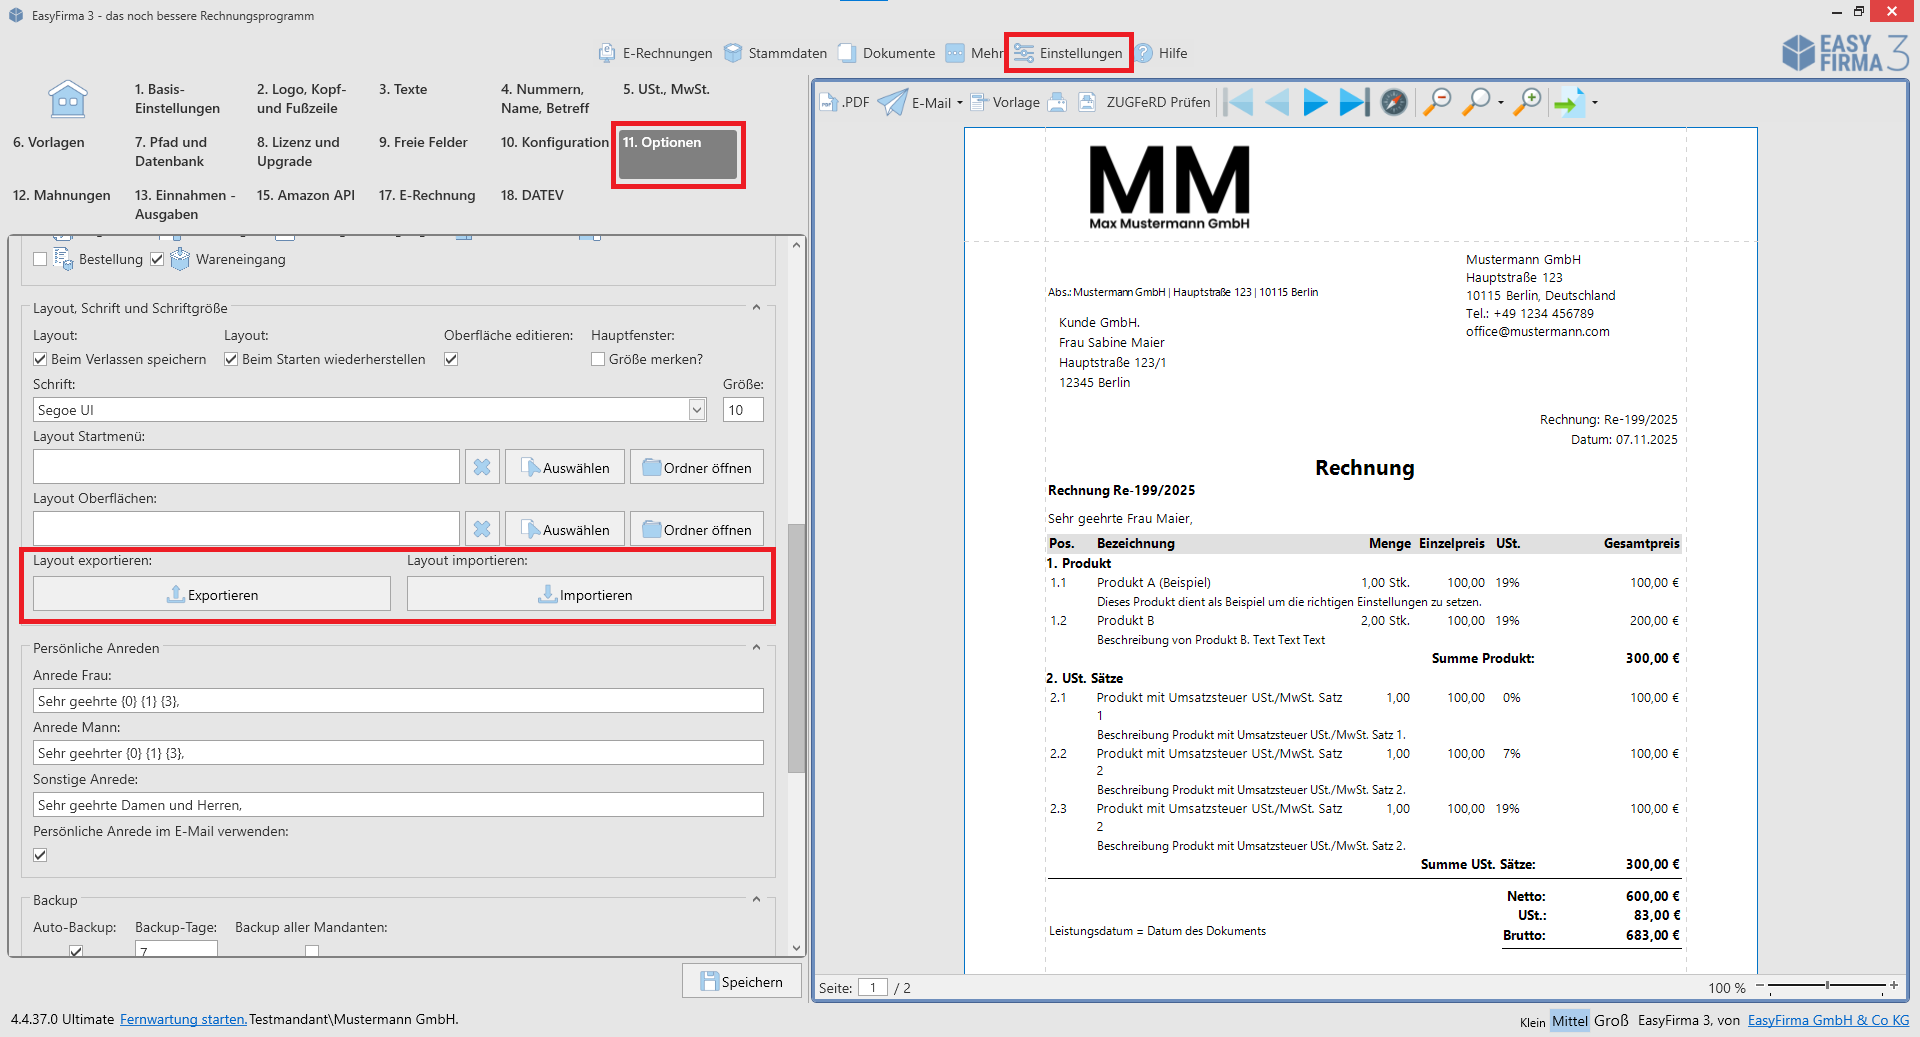Uncheck the Wareneingang checkbox
Screen dimensions: 1920x1037
point(157,259)
